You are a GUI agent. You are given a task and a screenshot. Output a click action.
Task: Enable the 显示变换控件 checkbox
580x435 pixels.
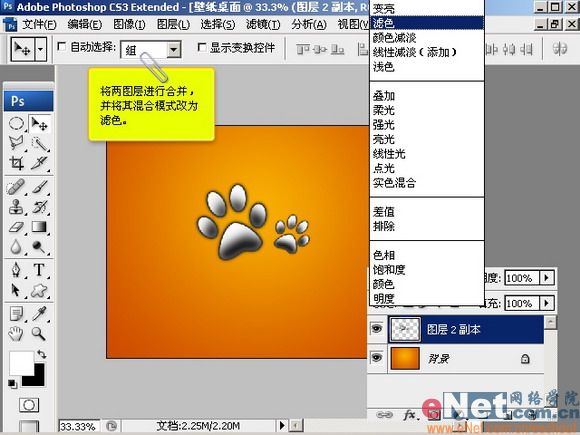pos(202,47)
